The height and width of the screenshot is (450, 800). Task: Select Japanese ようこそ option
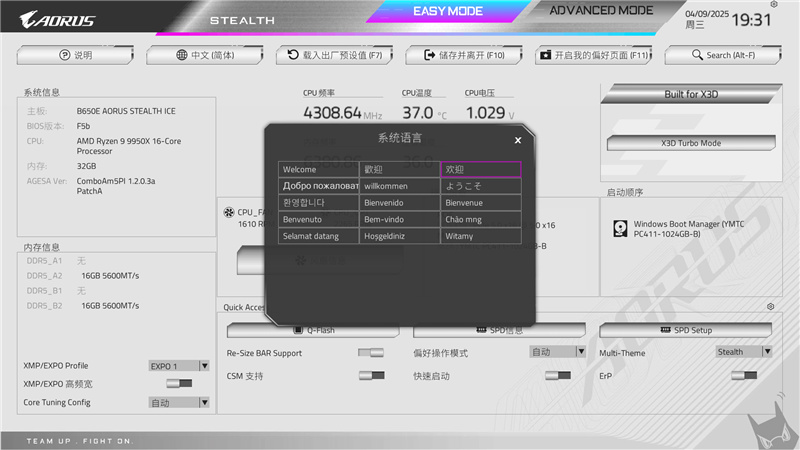(x=481, y=186)
